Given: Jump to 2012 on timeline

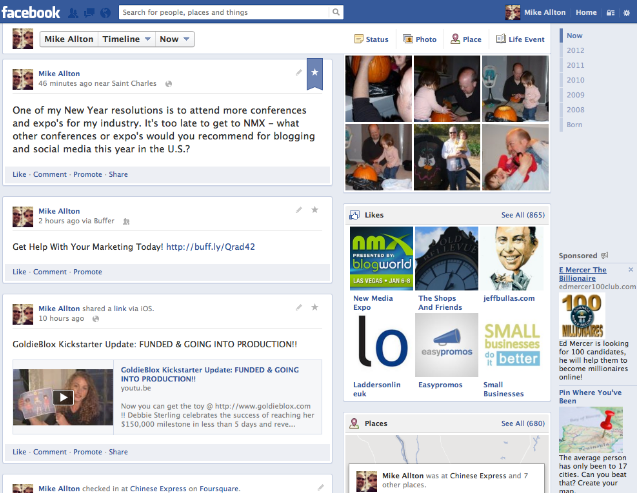Looking at the screenshot, I should tap(575, 50).
